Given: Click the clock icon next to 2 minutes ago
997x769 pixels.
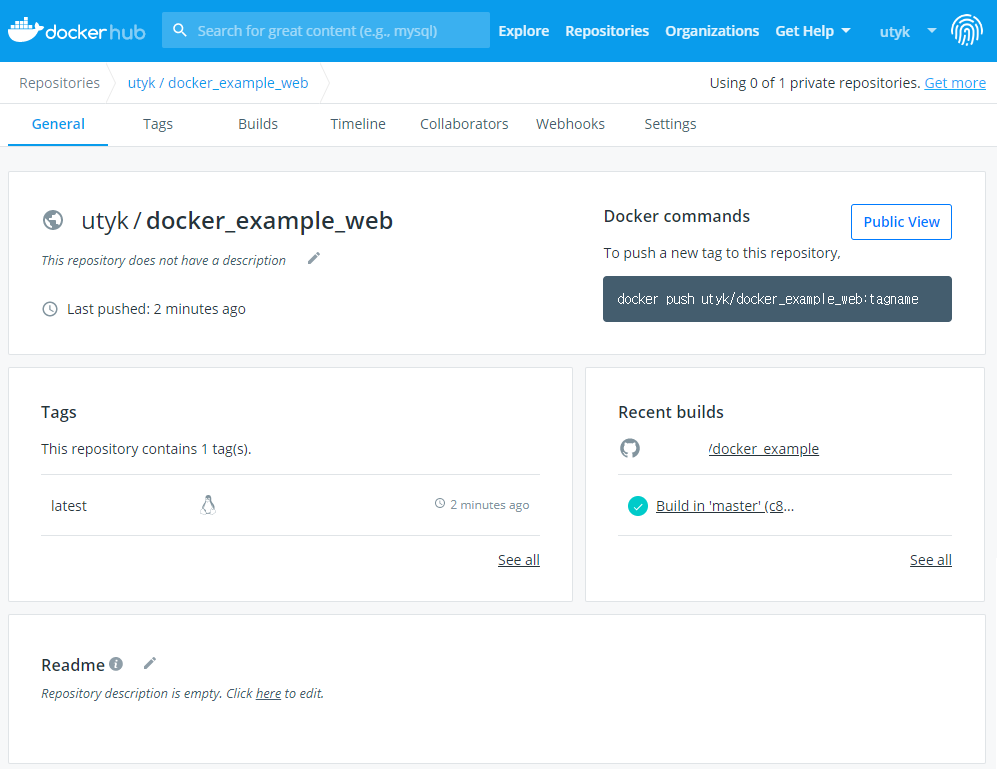Looking at the screenshot, I should coord(439,503).
